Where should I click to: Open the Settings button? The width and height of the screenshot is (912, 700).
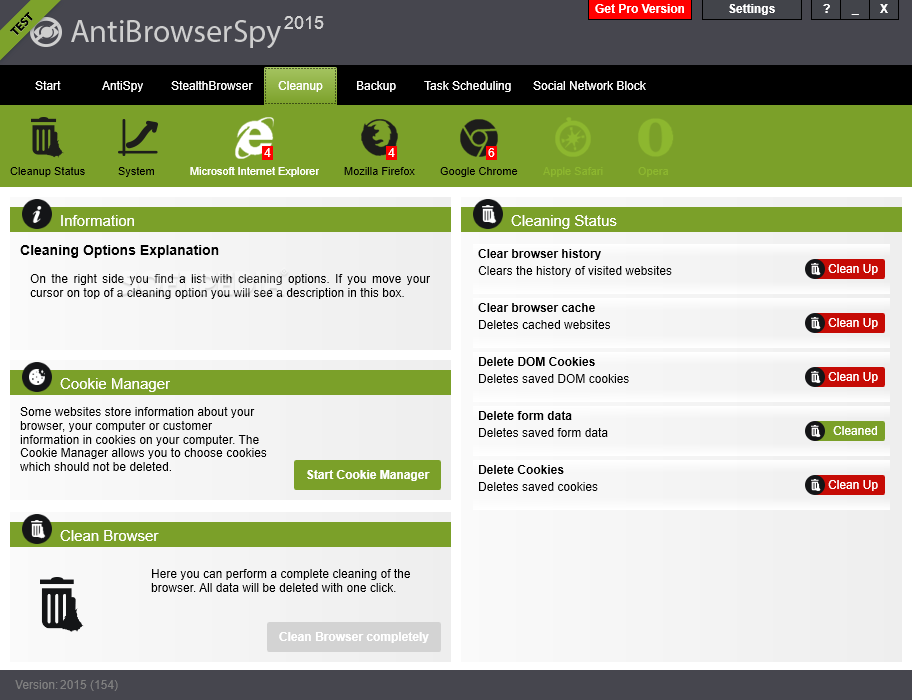tap(751, 9)
